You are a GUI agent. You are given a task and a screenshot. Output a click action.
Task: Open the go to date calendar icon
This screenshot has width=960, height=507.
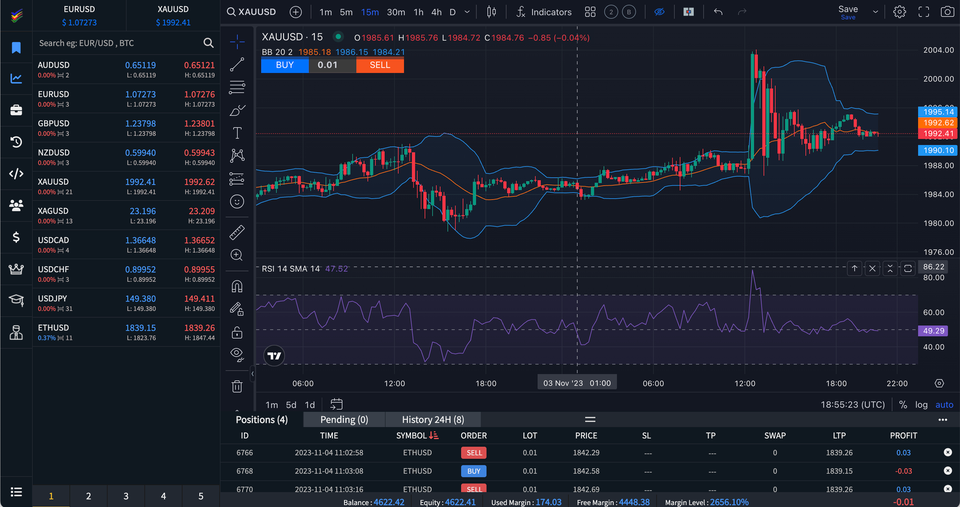336,404
